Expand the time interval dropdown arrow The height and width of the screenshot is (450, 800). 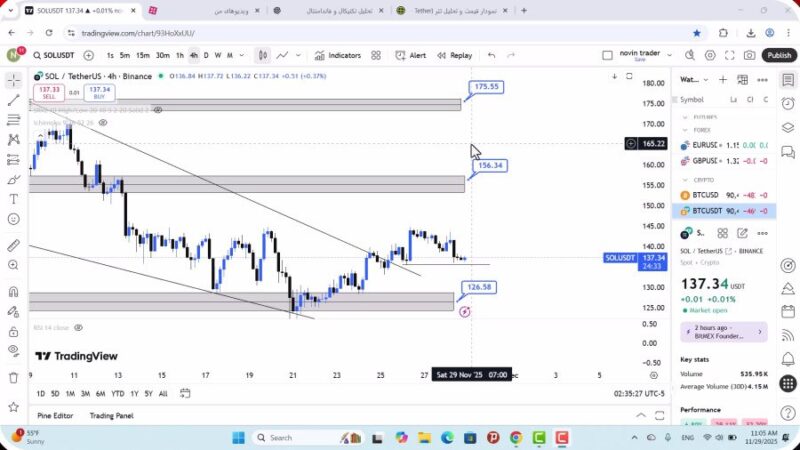241,56
